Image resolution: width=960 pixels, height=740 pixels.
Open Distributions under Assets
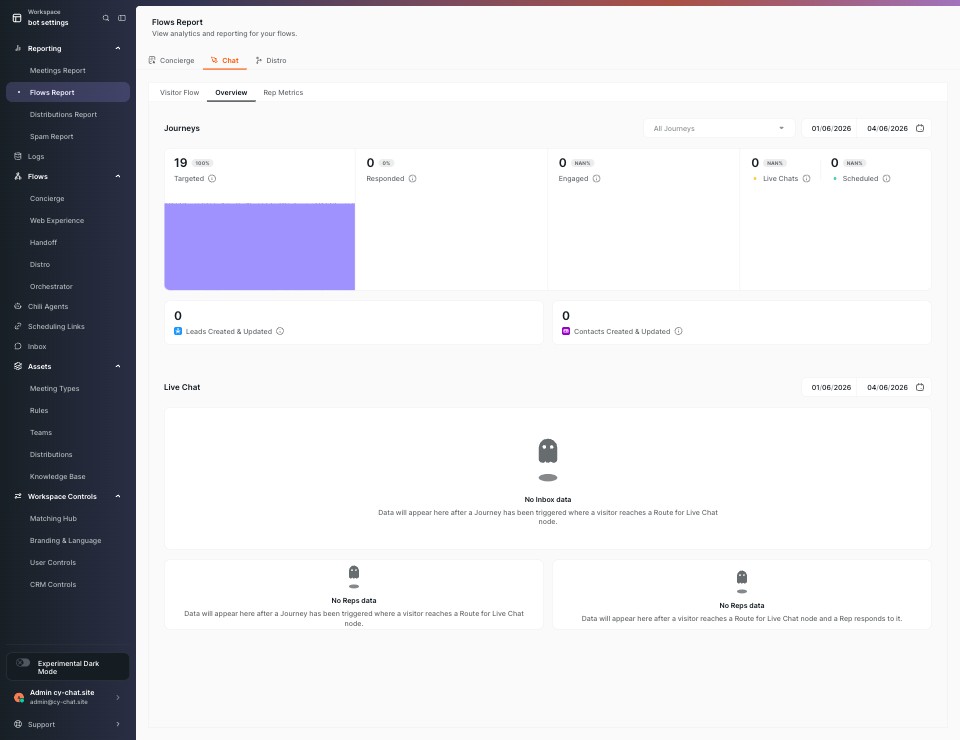point(51,454)
